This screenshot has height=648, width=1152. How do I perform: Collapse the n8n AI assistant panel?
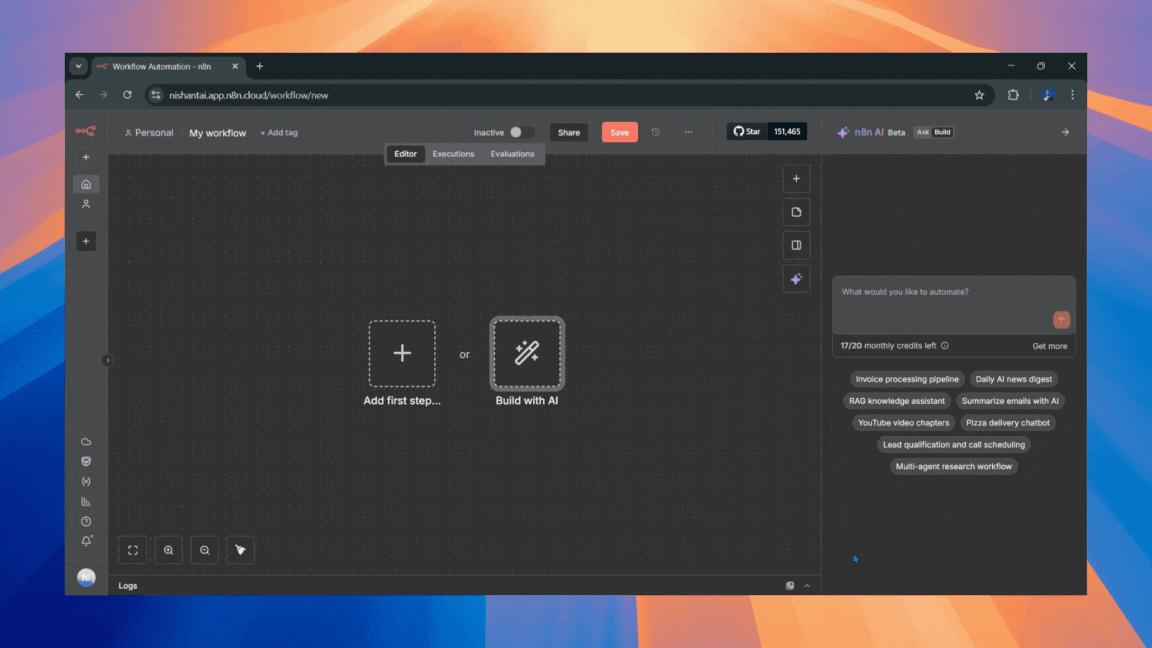coord(1064,131)
